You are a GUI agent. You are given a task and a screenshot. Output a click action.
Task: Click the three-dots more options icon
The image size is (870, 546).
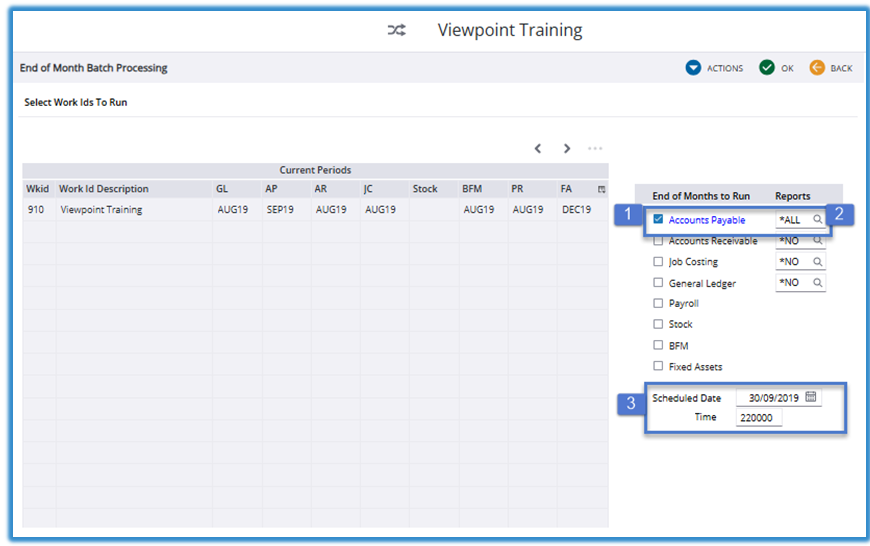tap(595, 149)
